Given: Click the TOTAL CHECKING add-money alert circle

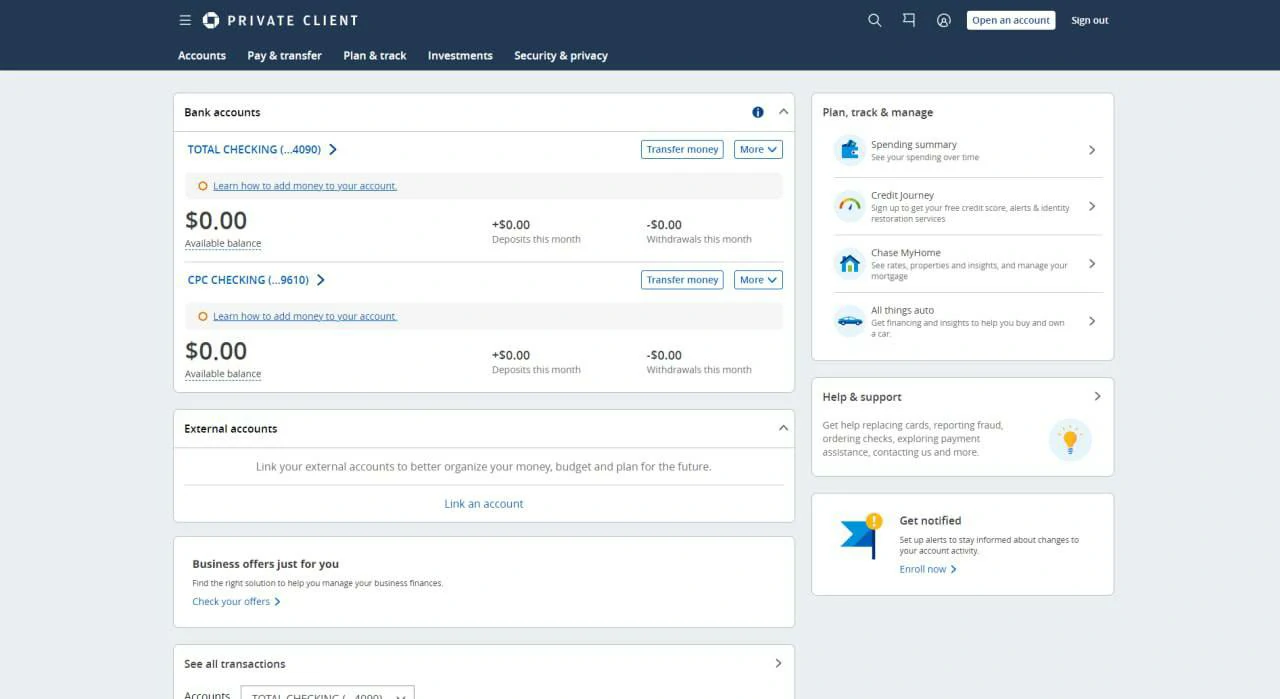Looking at the screenshot, I should coord(203,186).
